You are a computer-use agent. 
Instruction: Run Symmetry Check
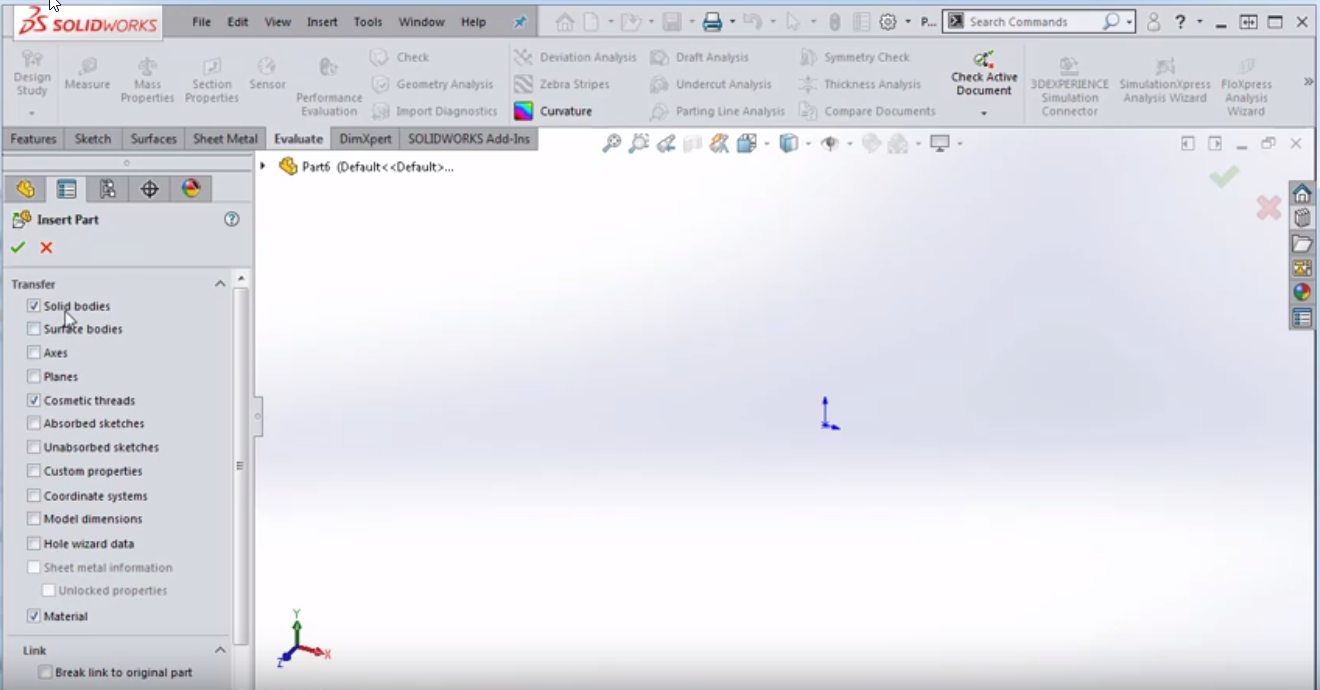pos(853,57)
